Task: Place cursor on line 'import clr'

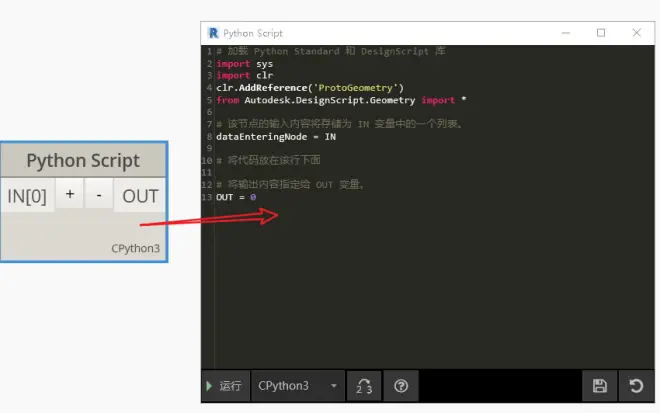Action: (x=245, y=76)
